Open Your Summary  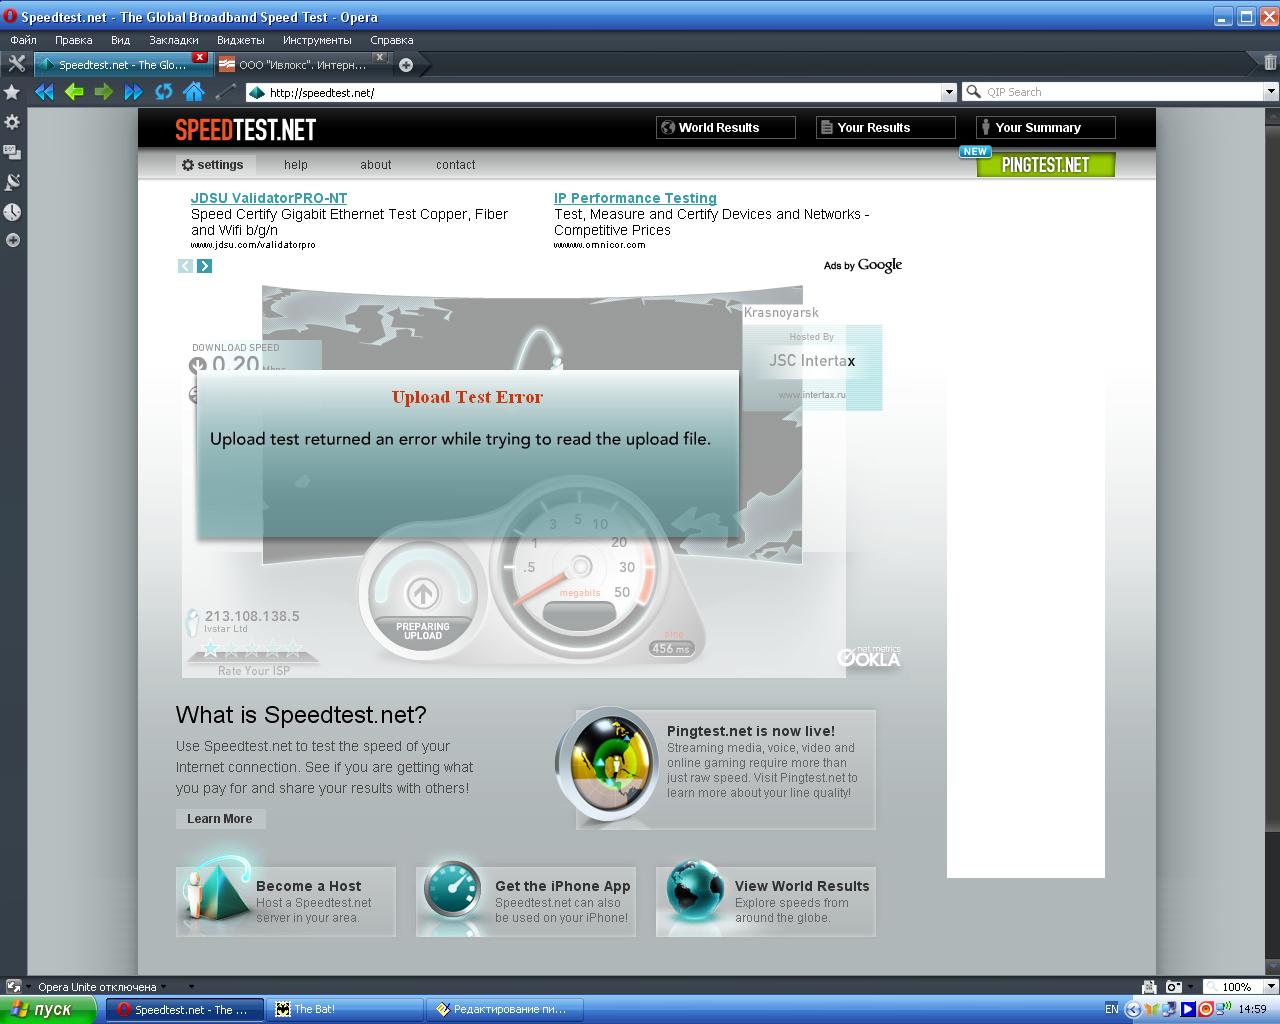1046,128
